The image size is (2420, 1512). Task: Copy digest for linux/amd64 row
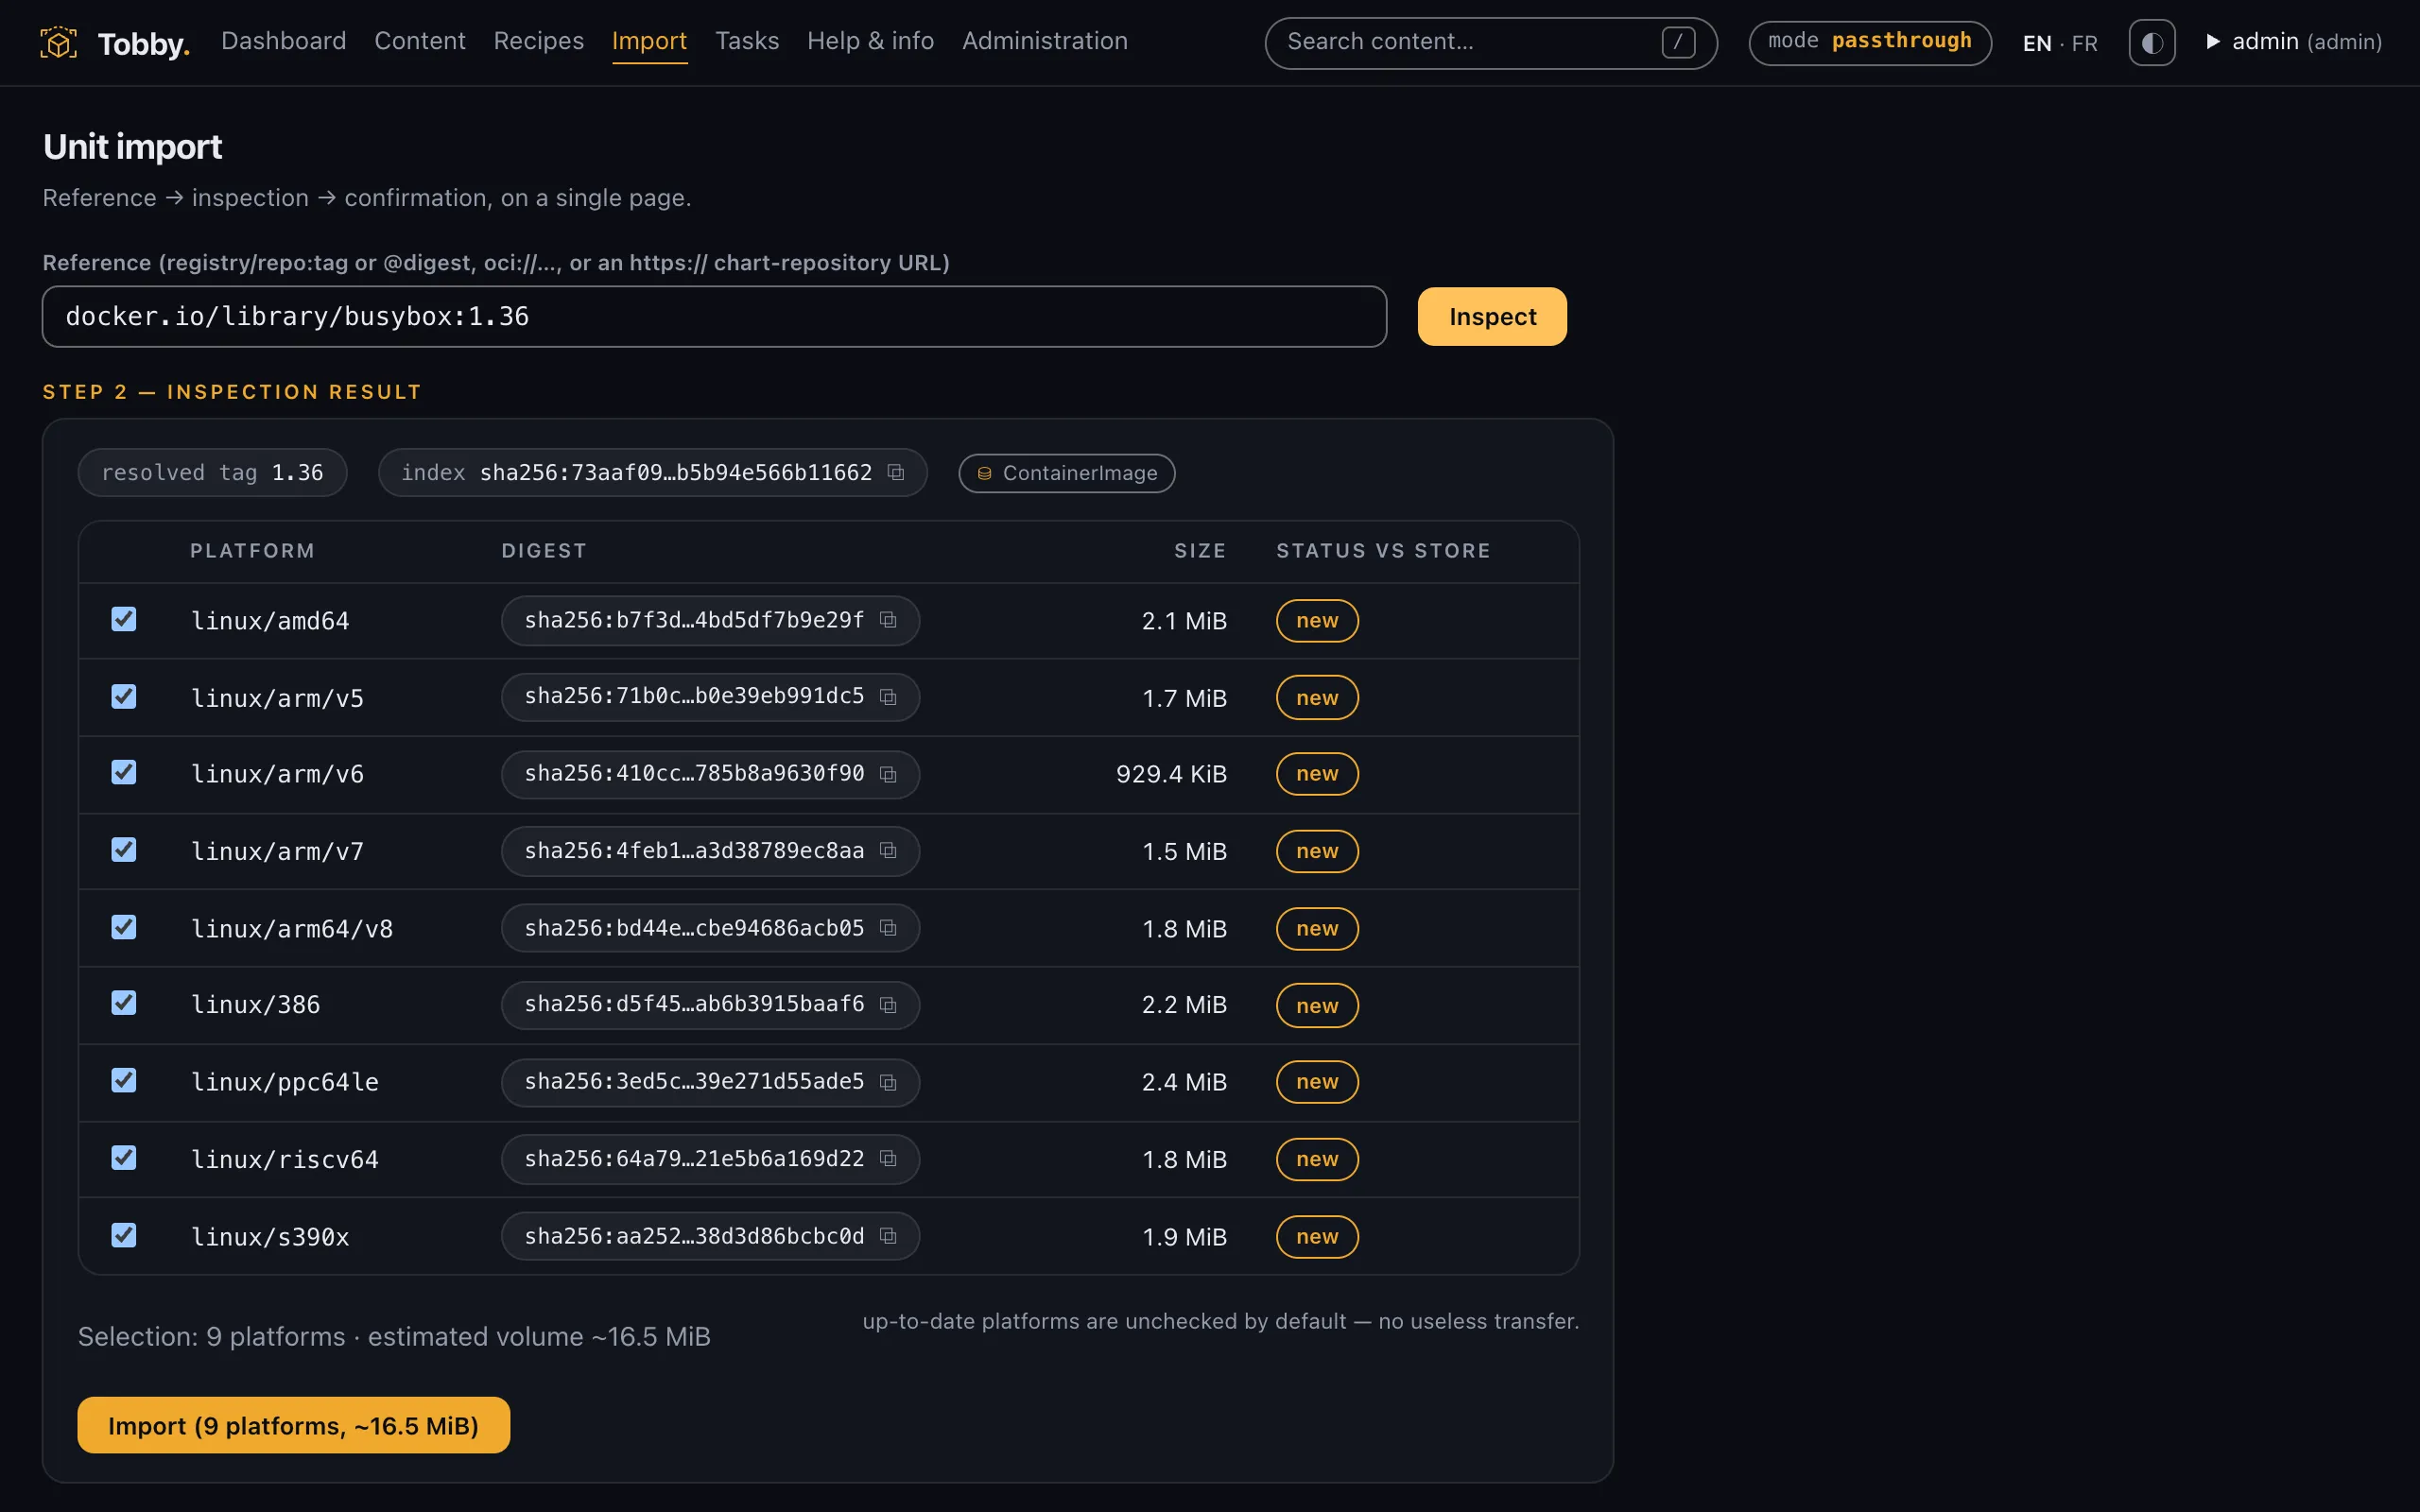(888, 620)
